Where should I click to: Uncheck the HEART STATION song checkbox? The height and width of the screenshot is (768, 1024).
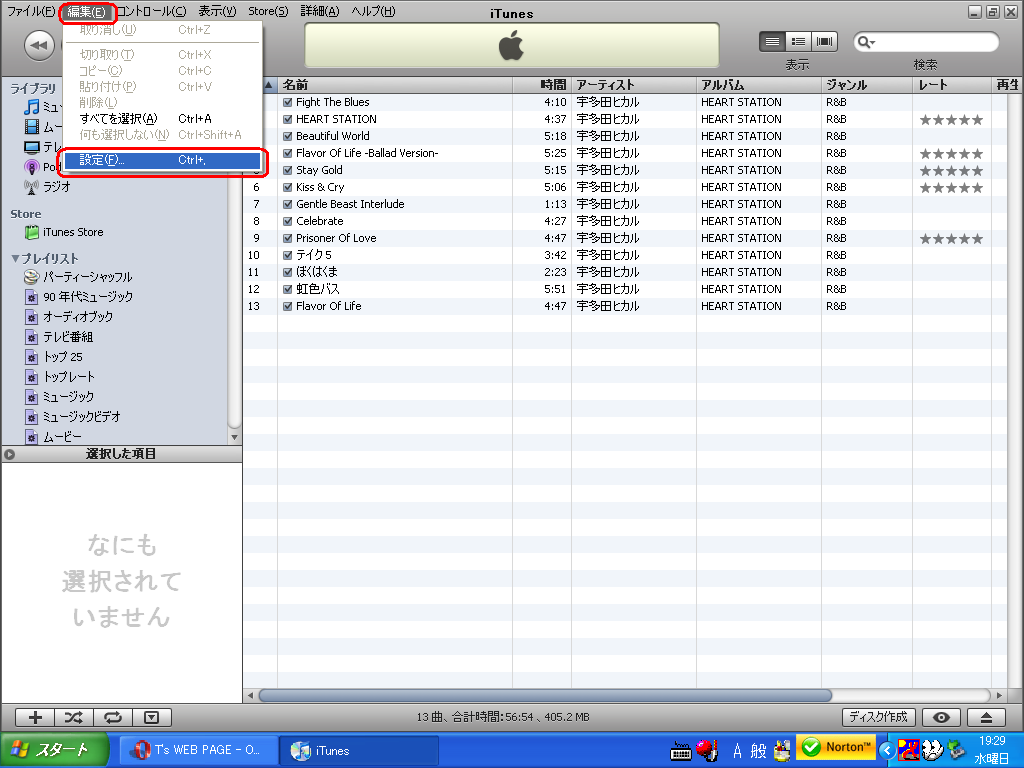(287, 120)
